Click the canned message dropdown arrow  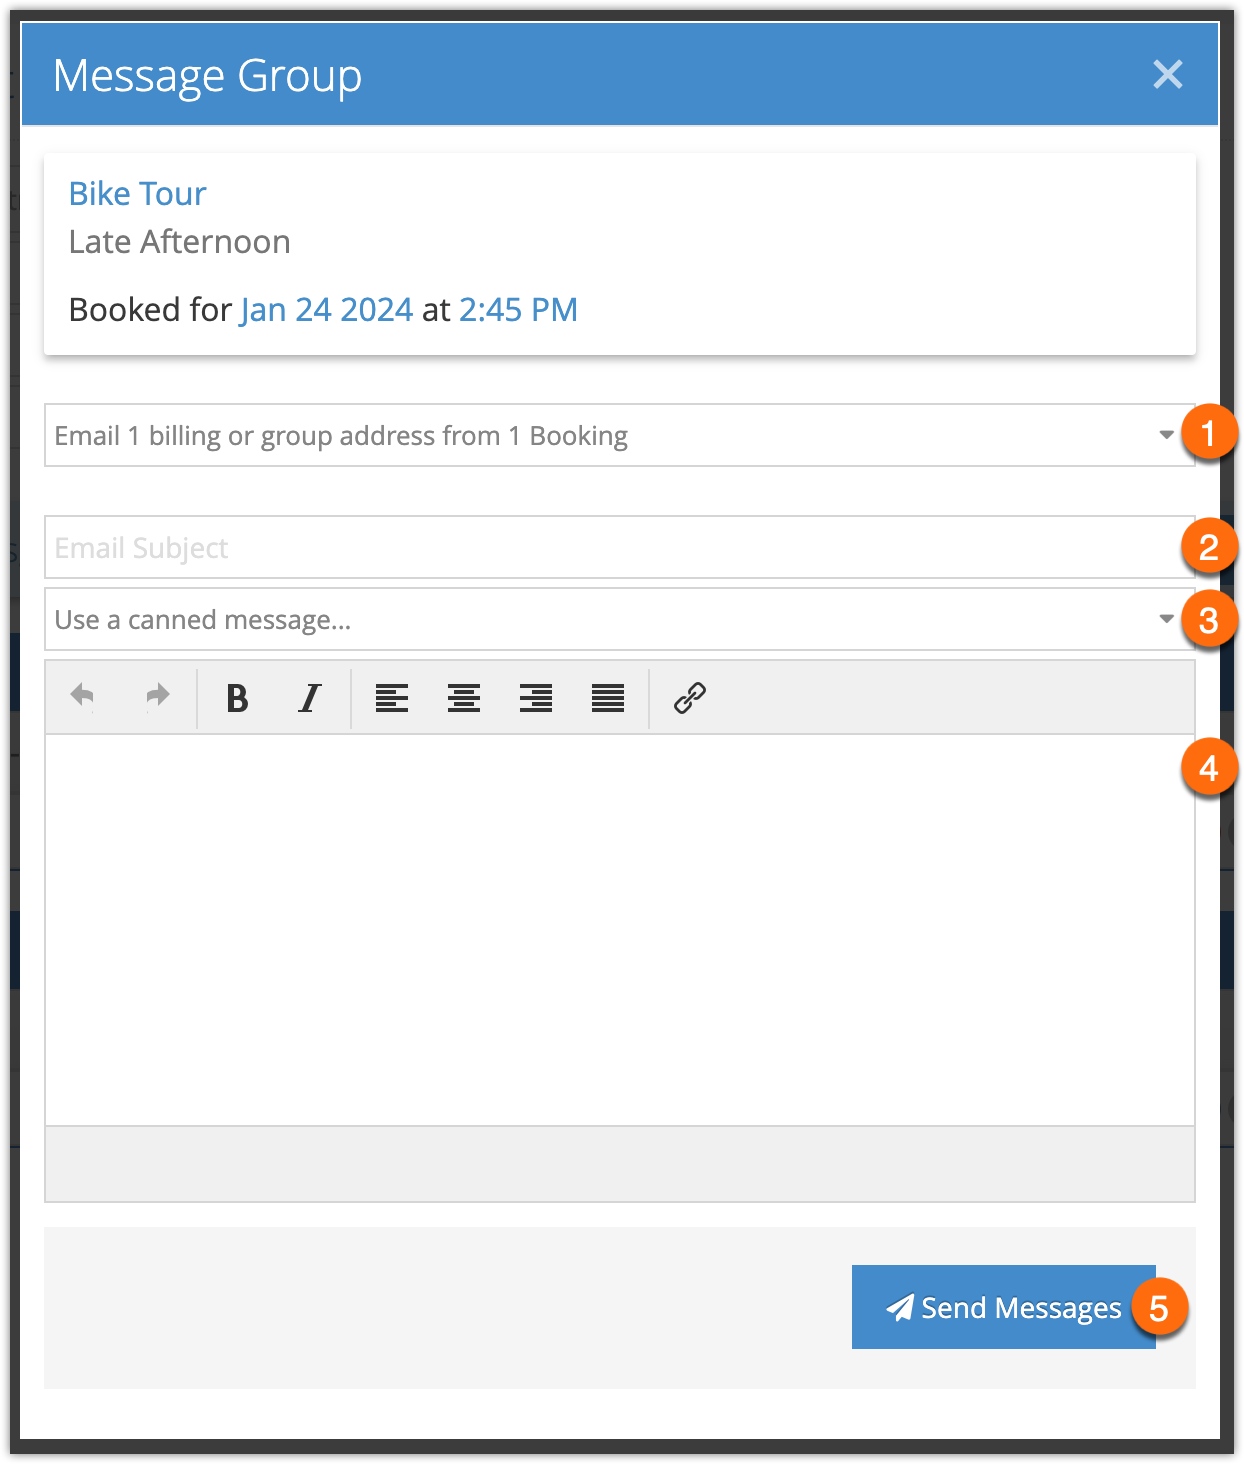coord(1166,619)
